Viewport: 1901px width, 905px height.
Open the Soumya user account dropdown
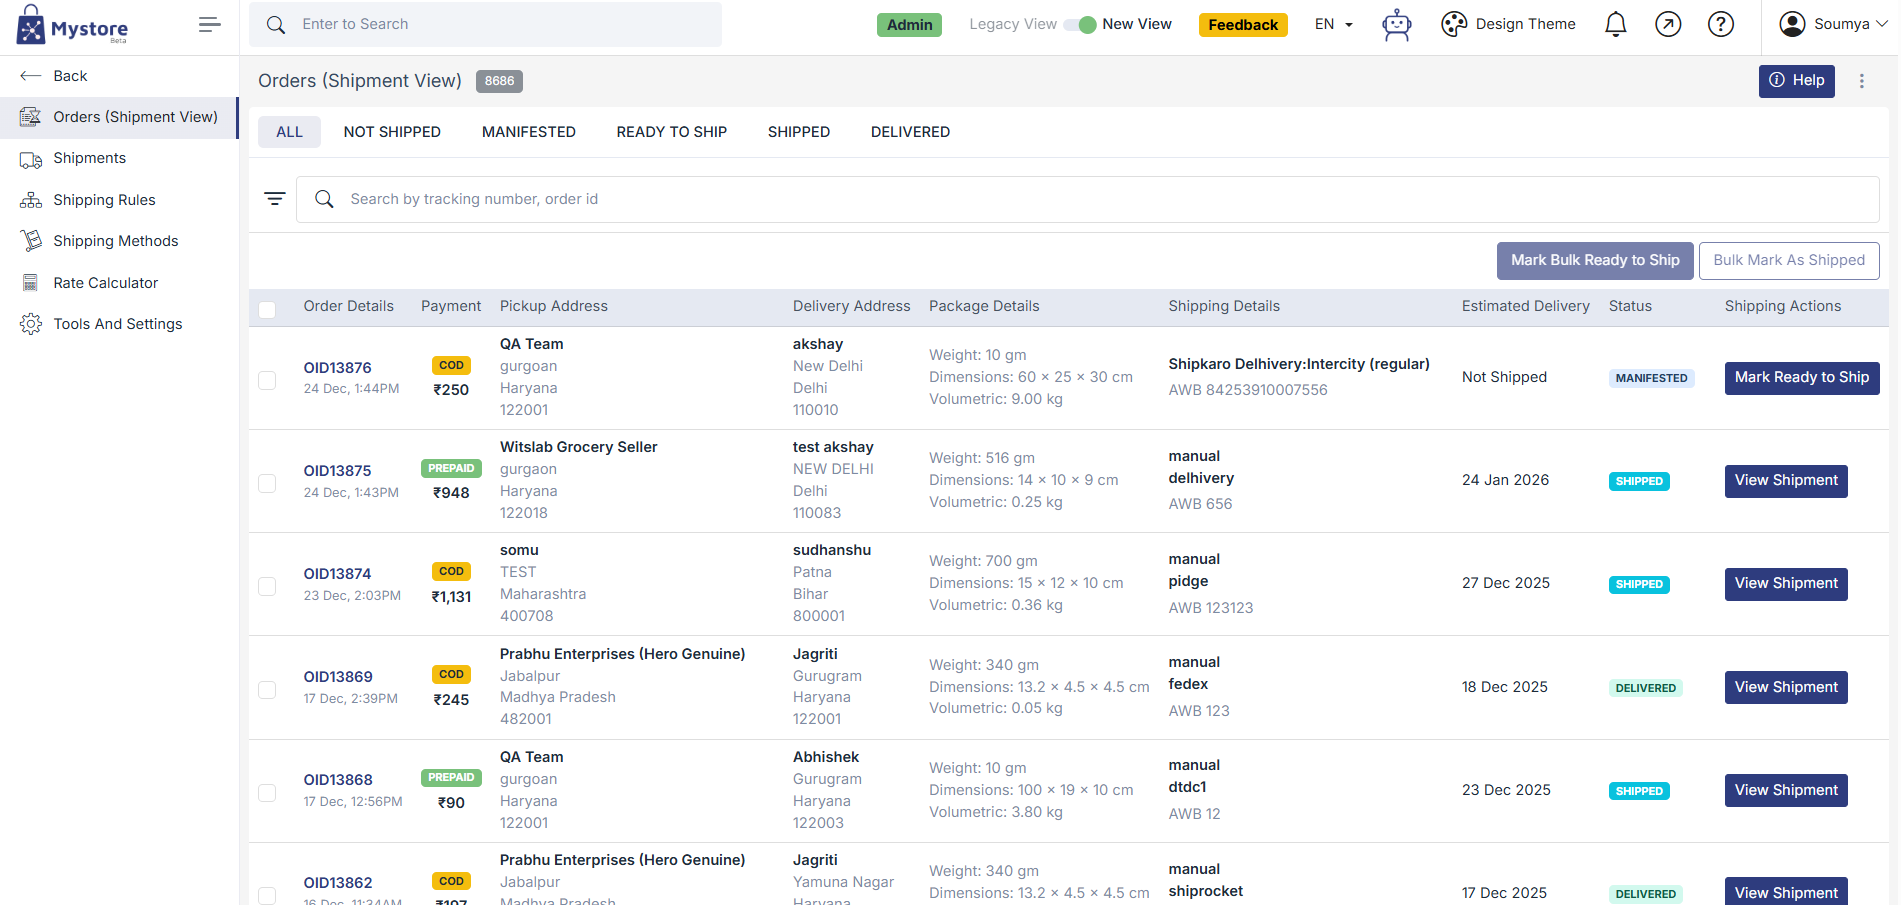point(1833,24)
